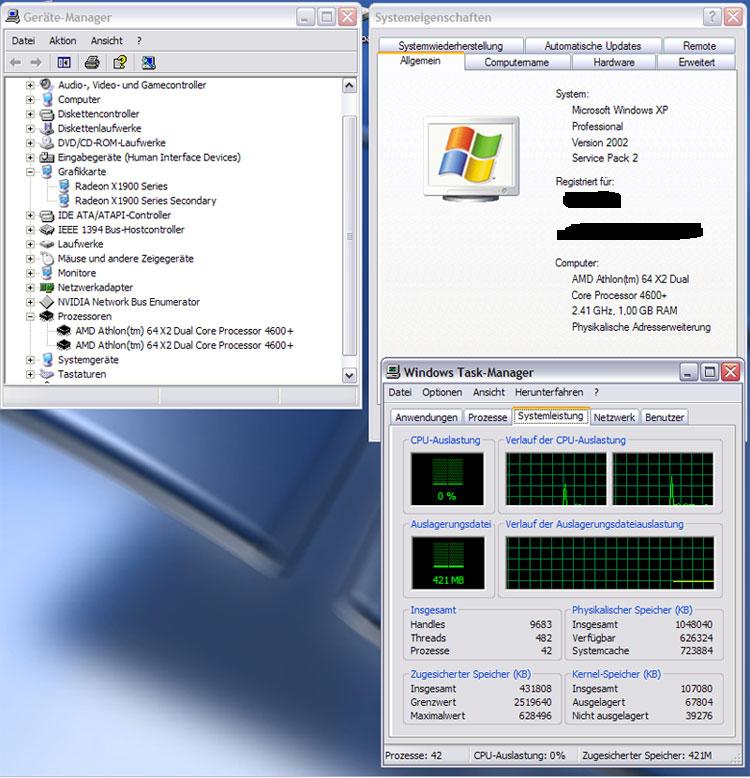
Task: Open the Erweitert tab
Action: click(696, 63)
